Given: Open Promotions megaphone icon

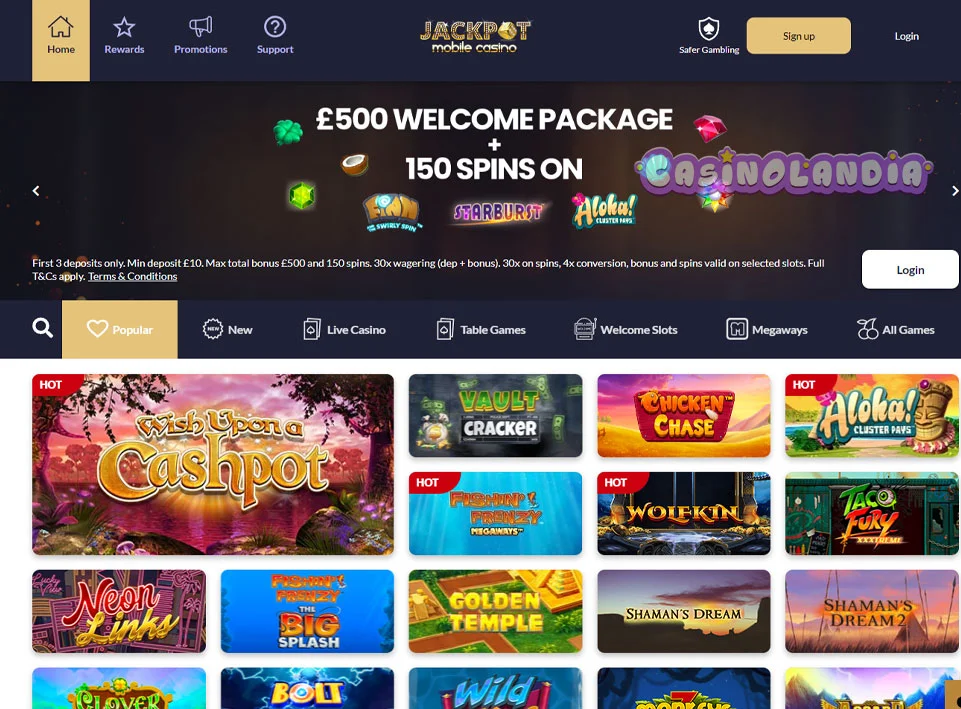Looking at the screenshot, I should click(200, 26).
